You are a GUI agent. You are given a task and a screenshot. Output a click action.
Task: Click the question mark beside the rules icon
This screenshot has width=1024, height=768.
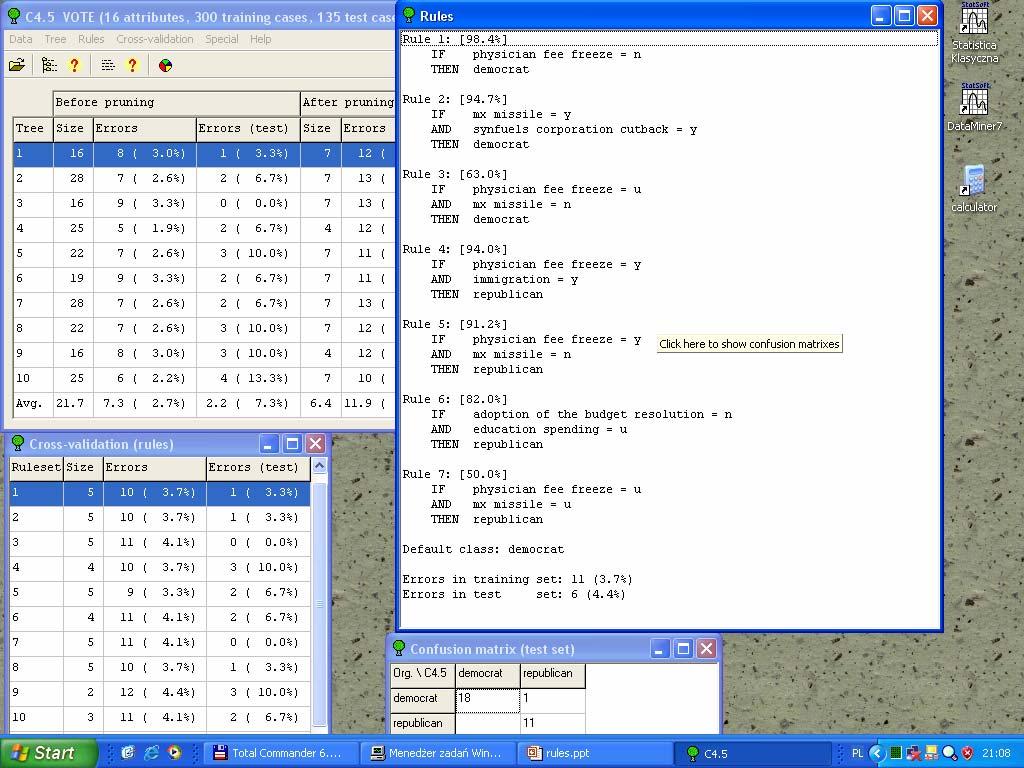click(x=133, y=65)
